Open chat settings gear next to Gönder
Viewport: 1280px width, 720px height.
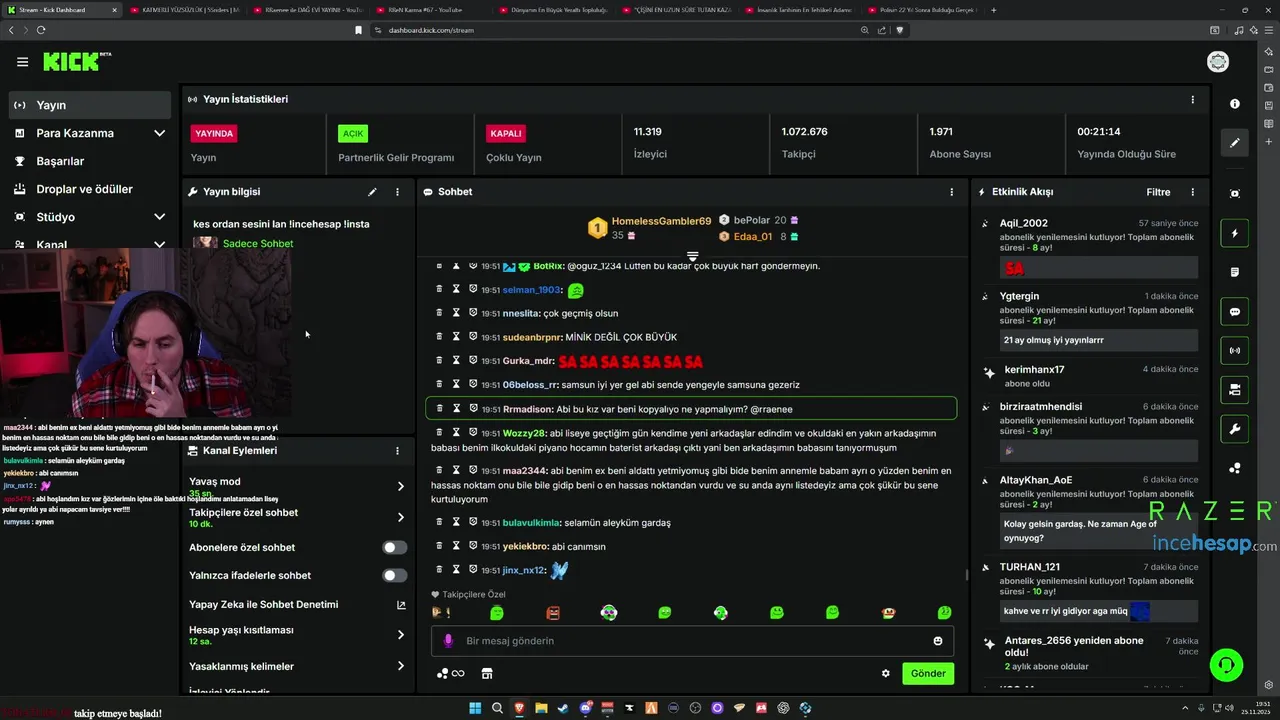click(885, 674)
